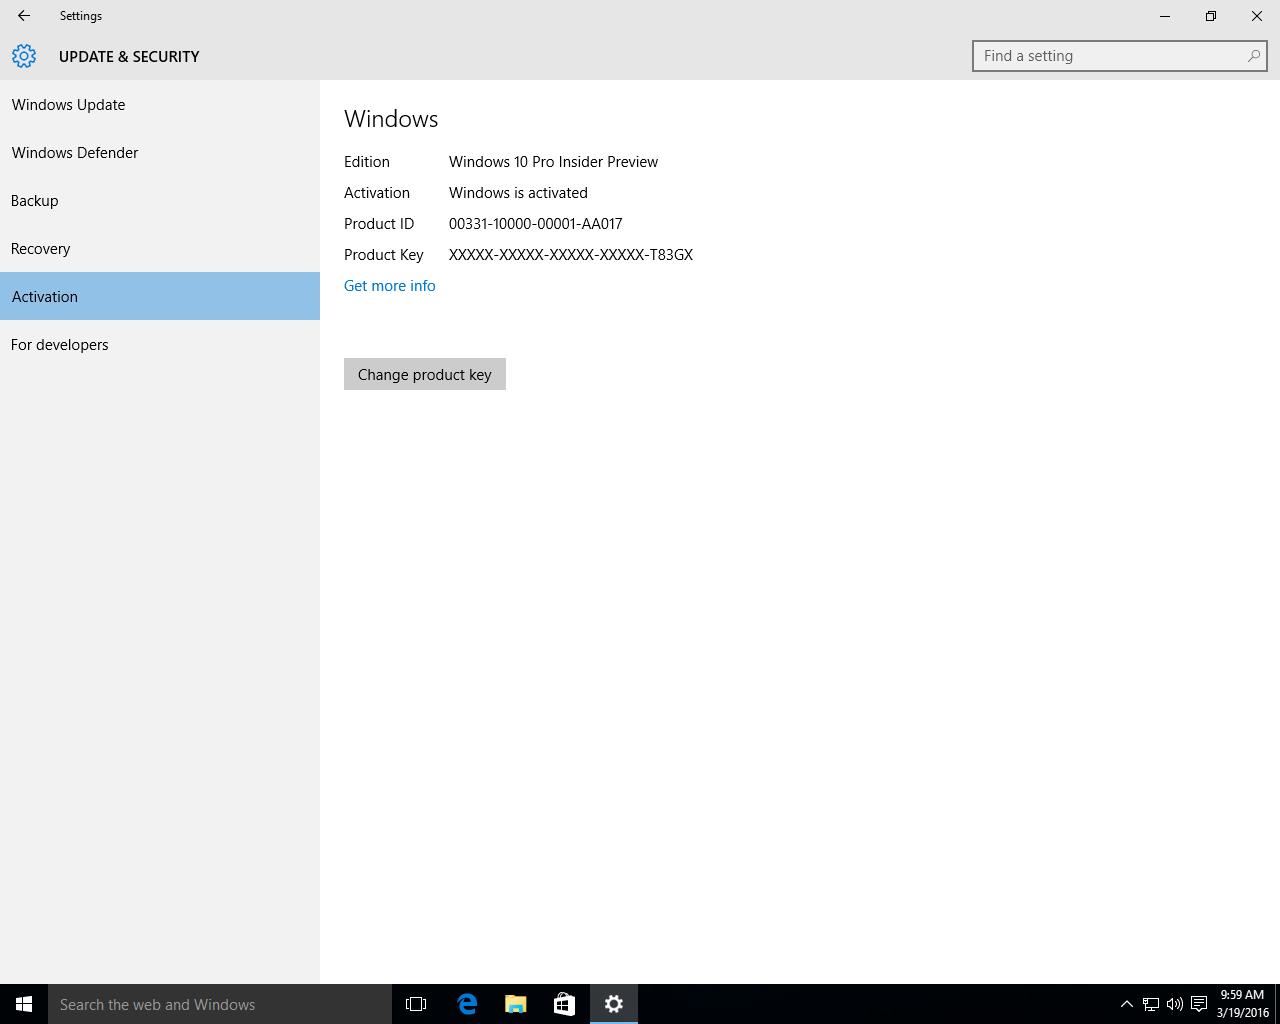This screenshot has height=1024, width=1280.
Task: Go back using the Settings back arrow
Action: click(x=23, y=16)
